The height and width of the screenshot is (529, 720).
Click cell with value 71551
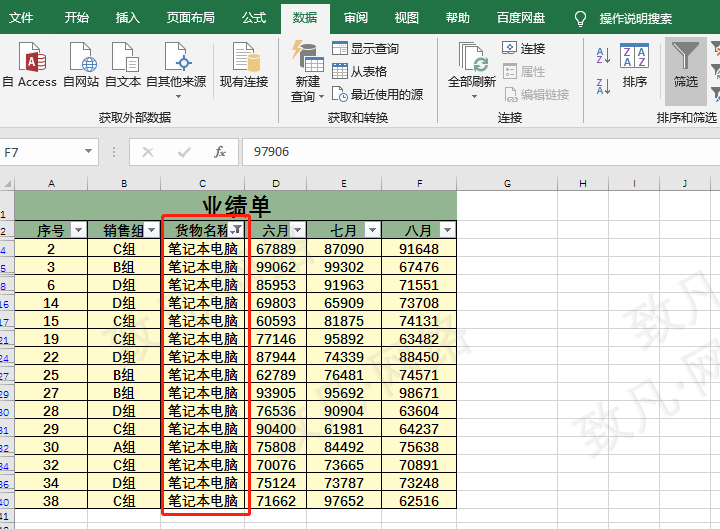pos(419,285)
